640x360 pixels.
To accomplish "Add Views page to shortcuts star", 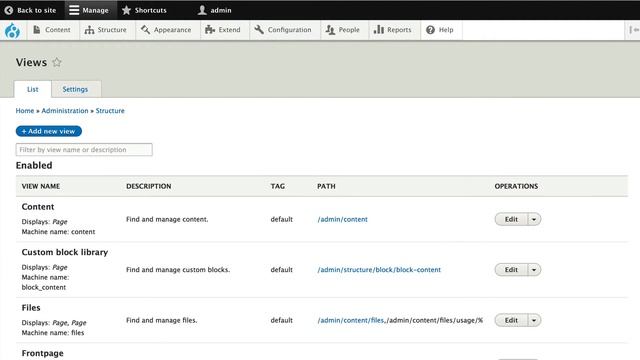I will pyautogui.click(x=57, y=62).
